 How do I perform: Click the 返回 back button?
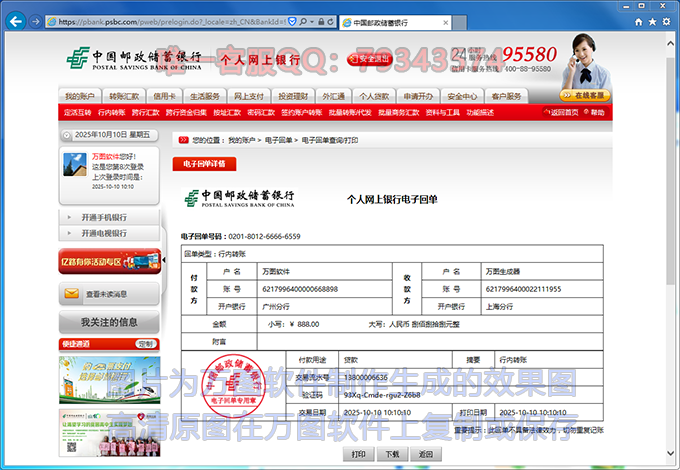425,453
